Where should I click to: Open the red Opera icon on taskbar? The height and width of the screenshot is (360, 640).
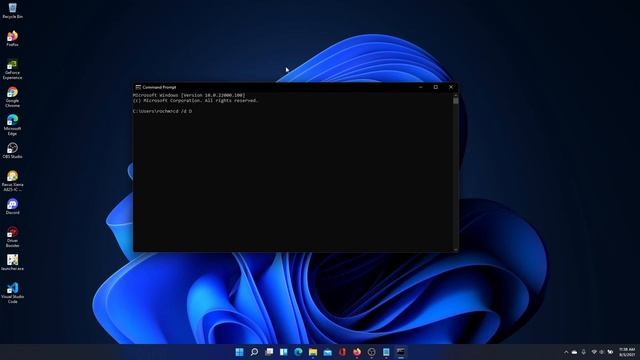point(342,352)
